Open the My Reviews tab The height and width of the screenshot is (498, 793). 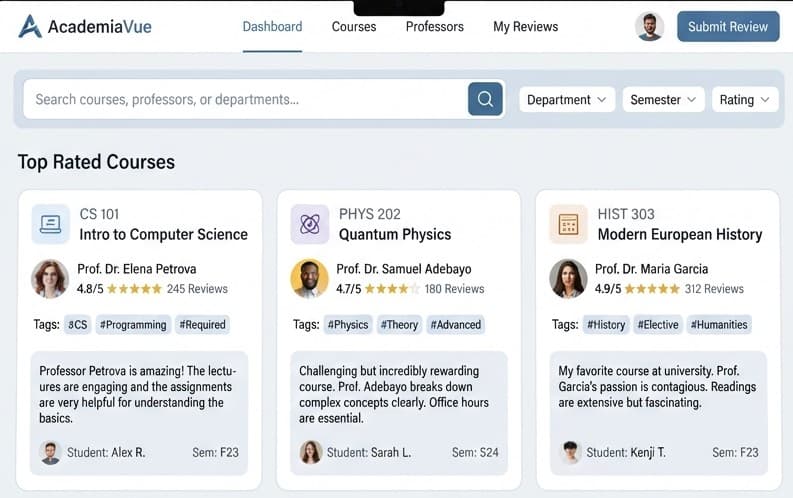pyautogui.click(x=525, y=27)
